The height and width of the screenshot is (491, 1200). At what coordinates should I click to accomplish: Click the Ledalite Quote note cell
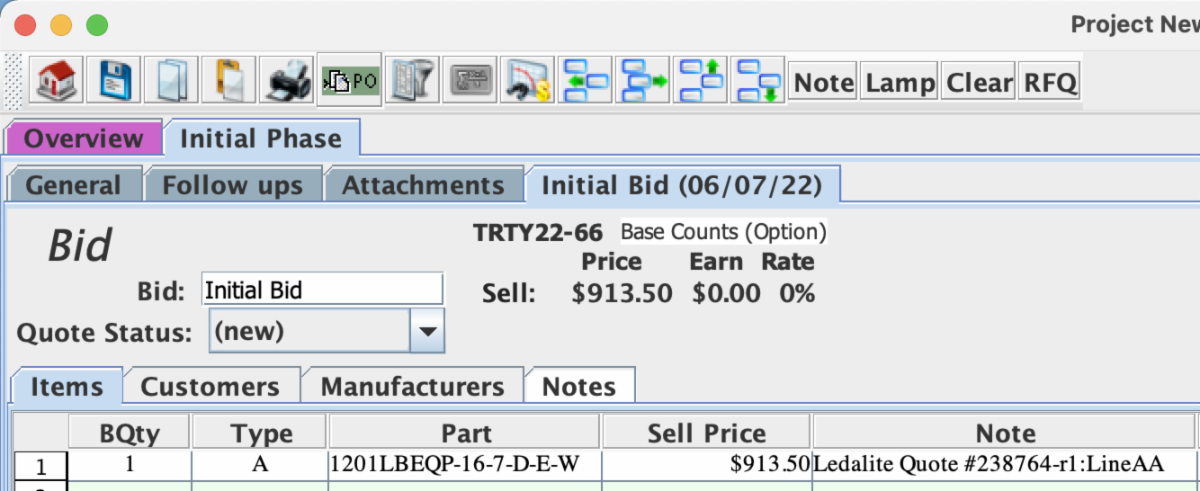point(1005,464)
